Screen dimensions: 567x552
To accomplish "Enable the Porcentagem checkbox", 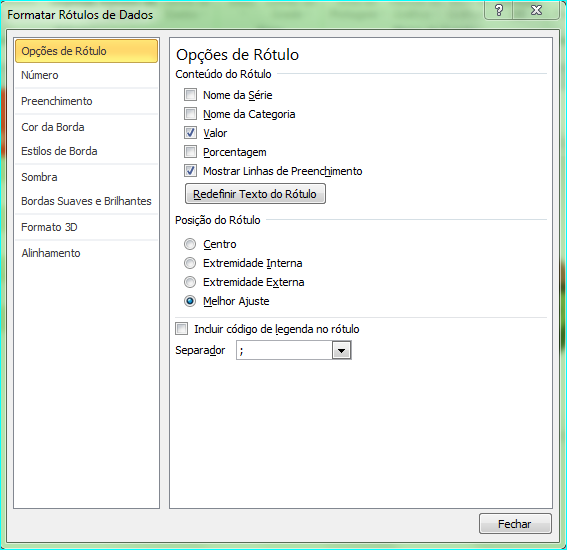I will 190,152.
